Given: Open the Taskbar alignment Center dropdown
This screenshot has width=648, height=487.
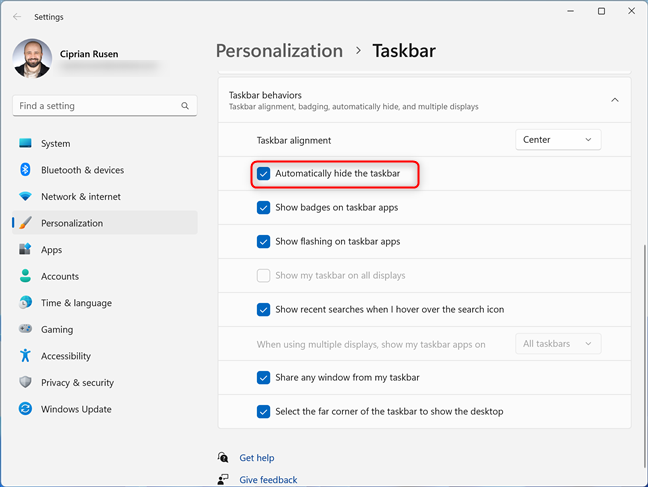Looking at the screenshot, I should pos(558,140).
